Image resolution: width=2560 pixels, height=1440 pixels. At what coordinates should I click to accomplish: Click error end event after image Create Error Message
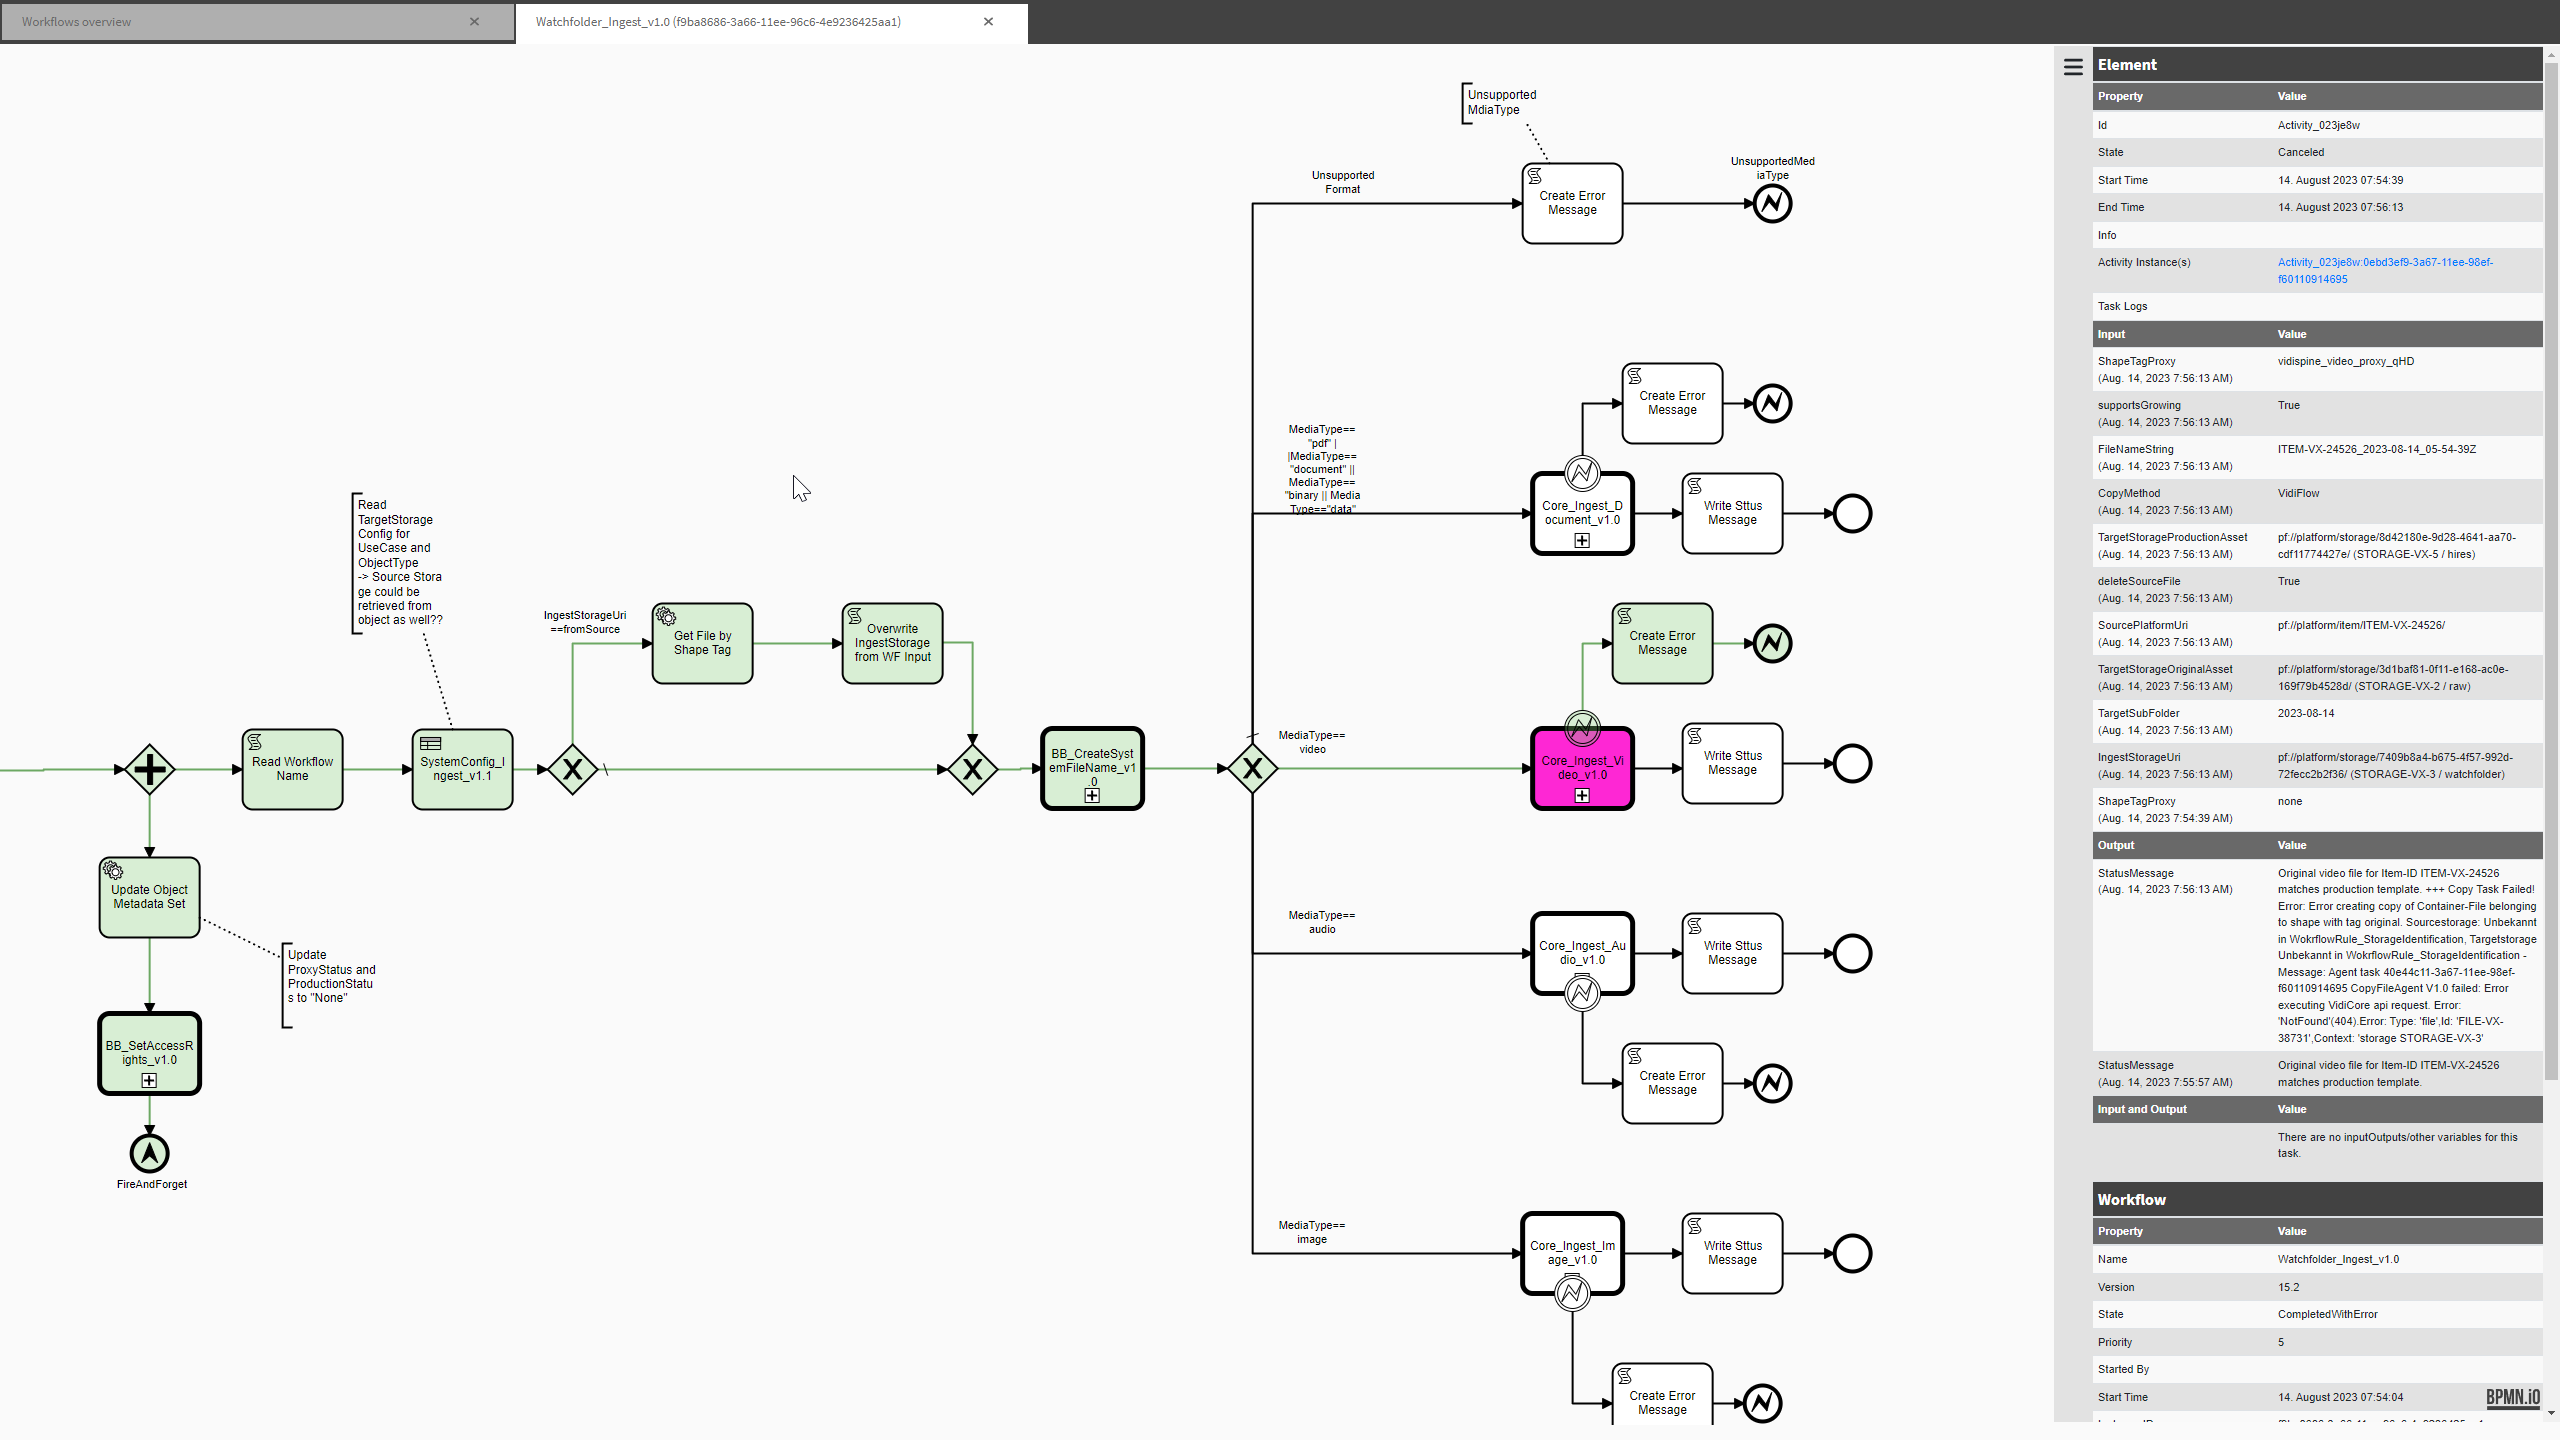pos(1762,1404)
